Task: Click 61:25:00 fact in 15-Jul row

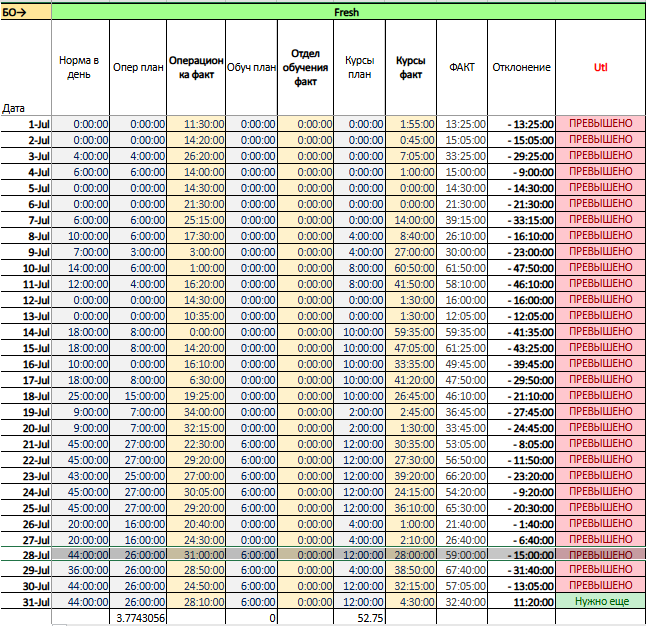Action: click(x=462, y=348)
